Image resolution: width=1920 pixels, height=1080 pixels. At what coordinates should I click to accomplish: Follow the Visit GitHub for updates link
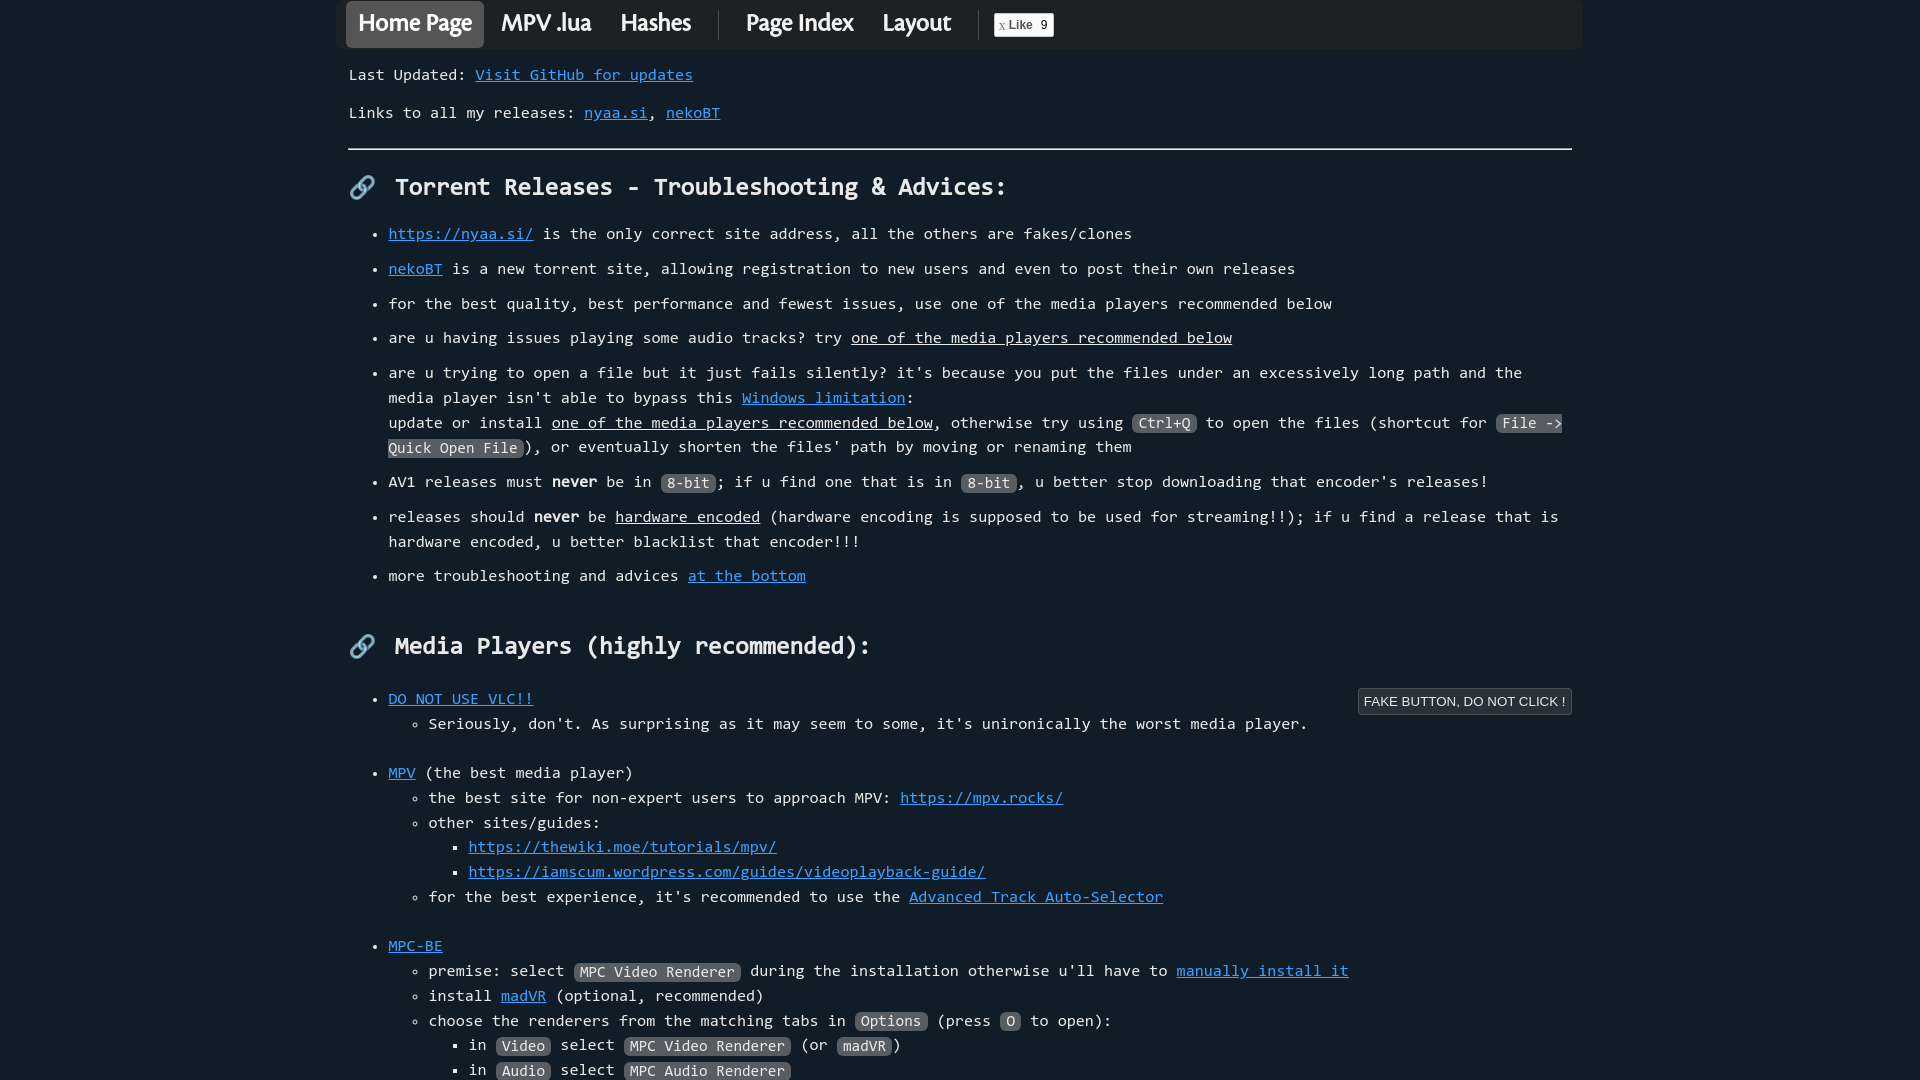click(x=584, y=76)
